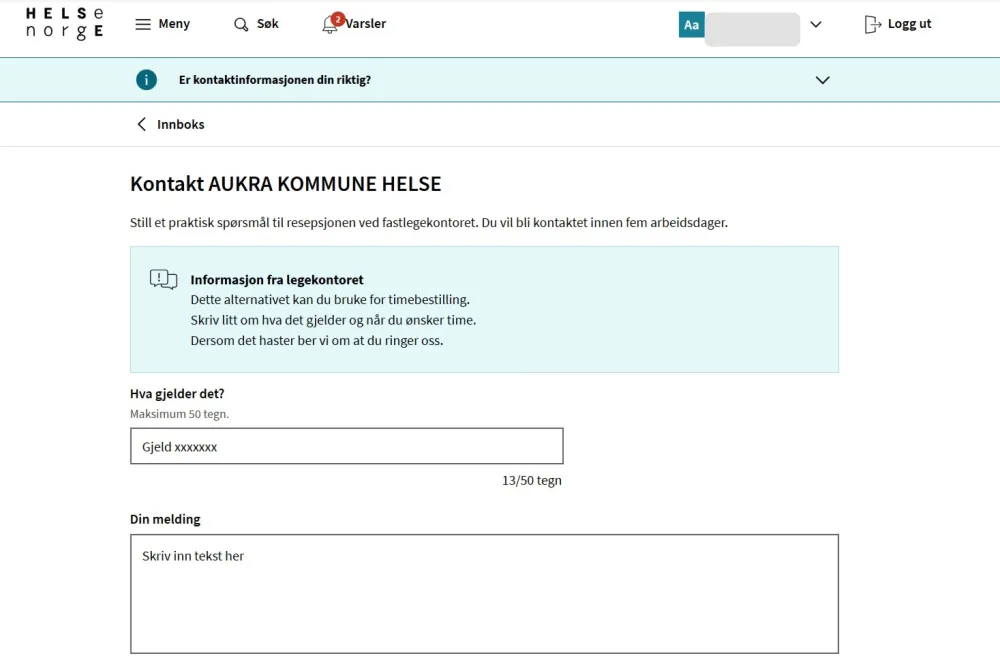Return to Innboks via the text link
1000x658 pixels.
coord(181,124)
